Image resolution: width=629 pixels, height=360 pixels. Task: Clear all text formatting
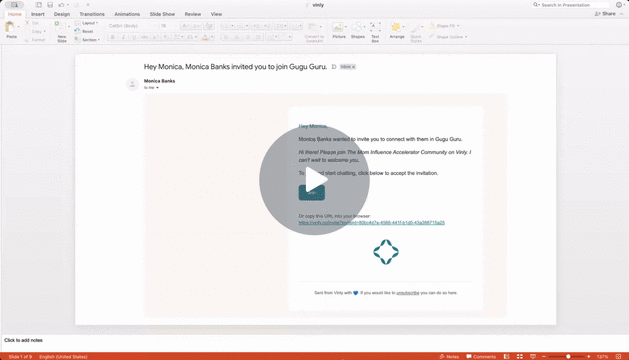click(x=209, y=26)
